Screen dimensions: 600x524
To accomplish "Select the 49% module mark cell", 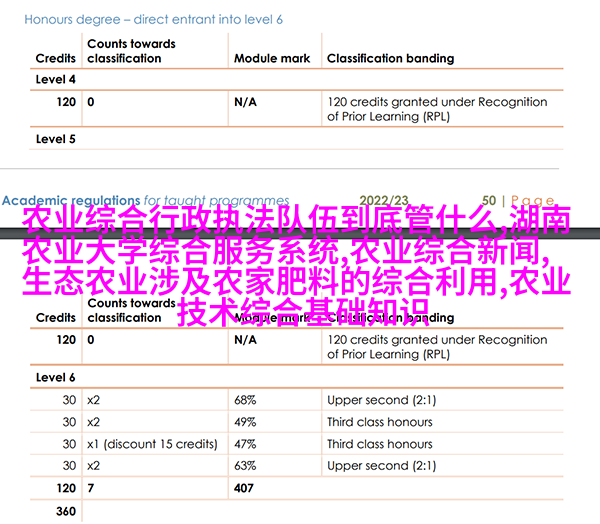I will point(245,422).
